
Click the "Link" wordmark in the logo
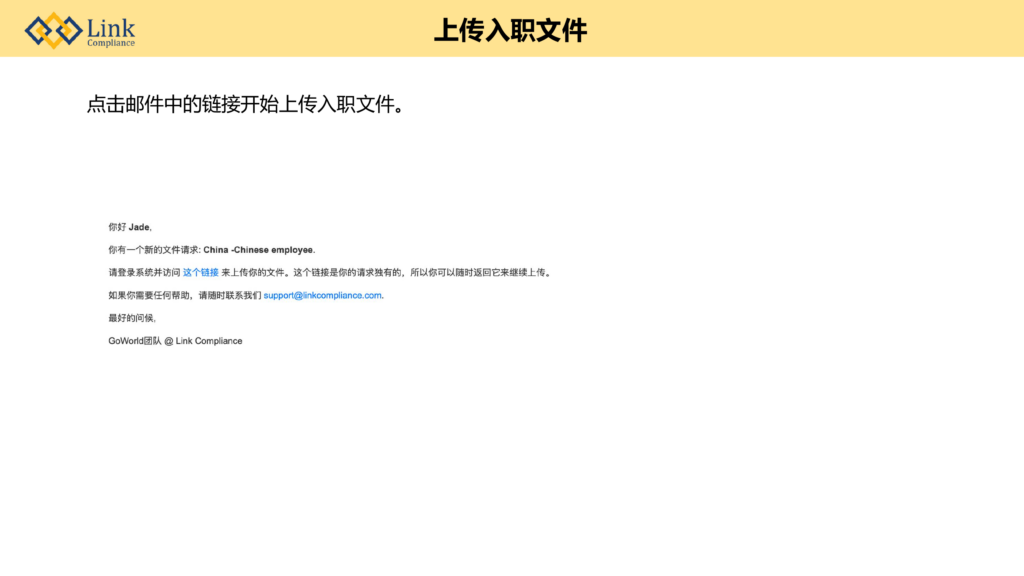[110, 27]
